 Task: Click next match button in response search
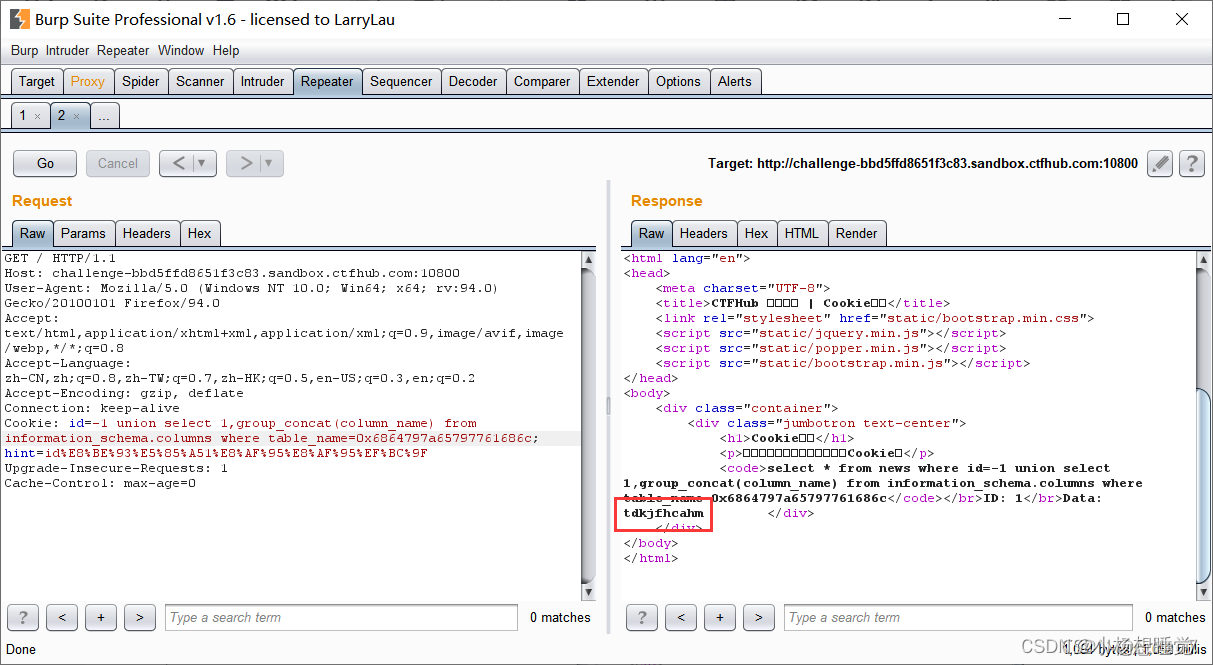pos(759,617)
